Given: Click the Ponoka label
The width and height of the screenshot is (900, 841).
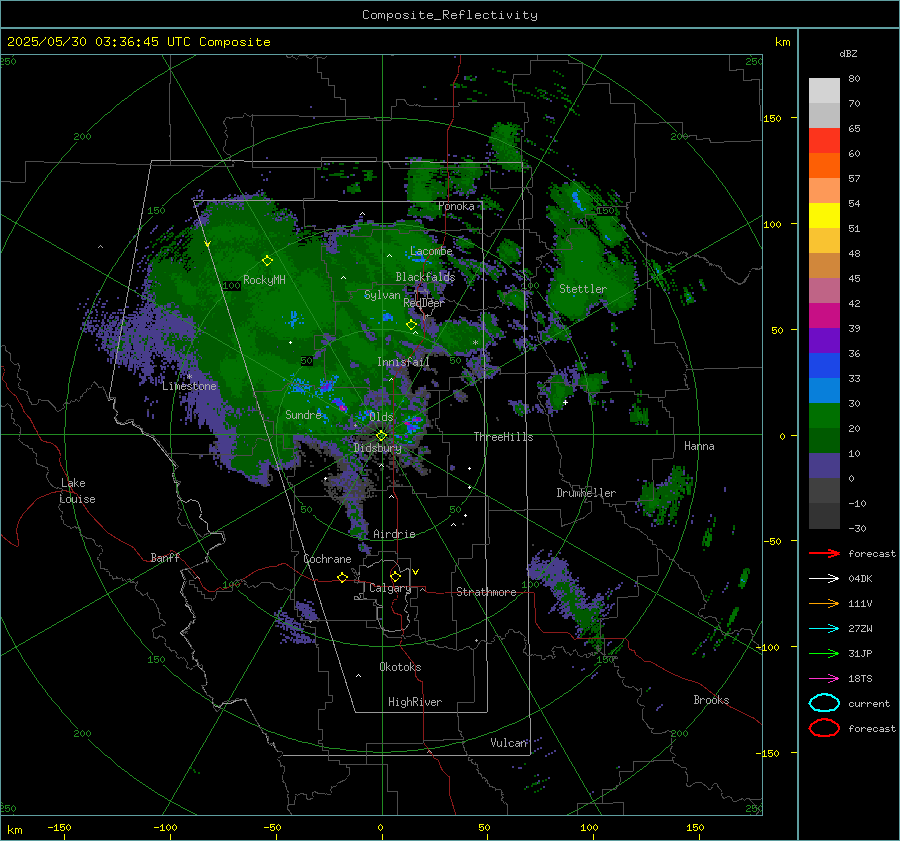Looking at the screenshot, I should 456,206.
